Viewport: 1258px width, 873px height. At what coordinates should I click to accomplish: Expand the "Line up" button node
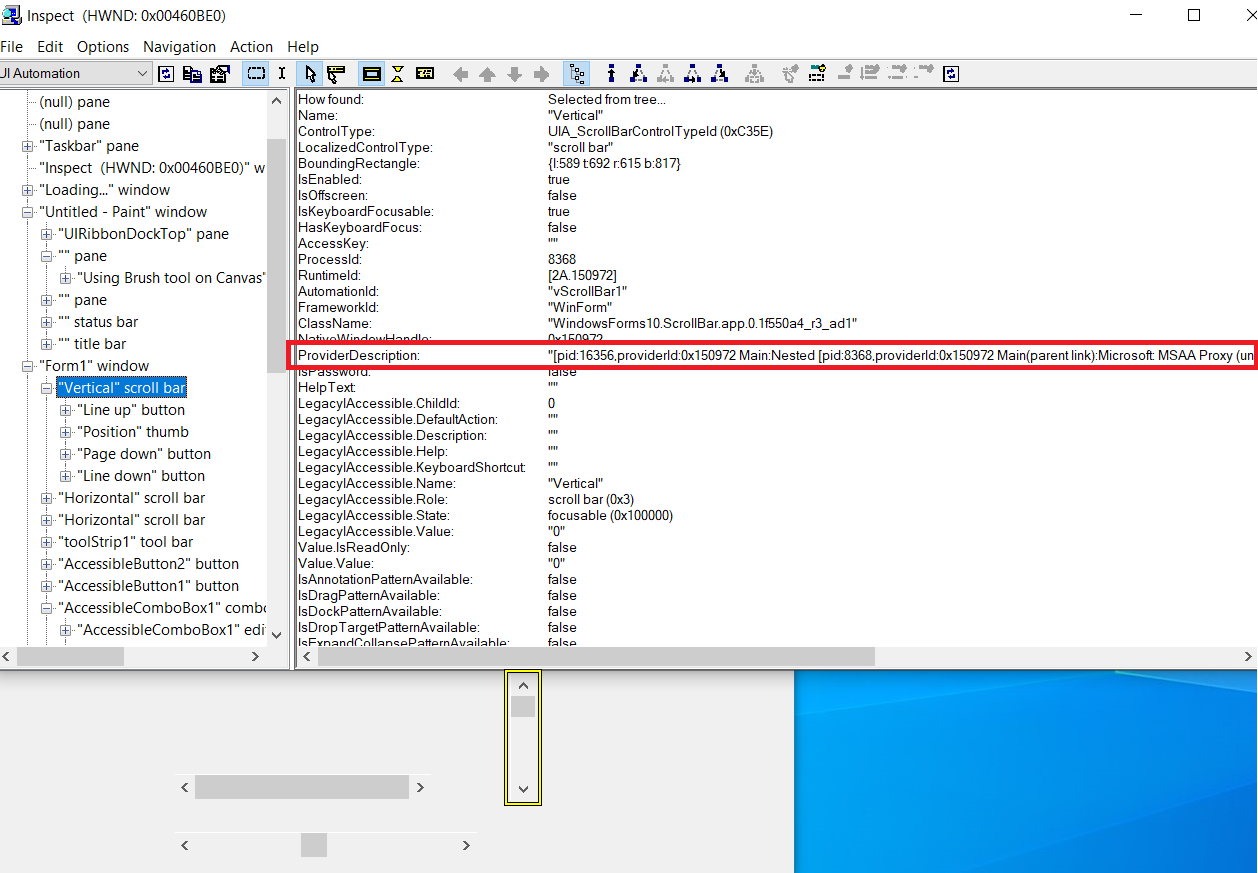pos(66,410)
